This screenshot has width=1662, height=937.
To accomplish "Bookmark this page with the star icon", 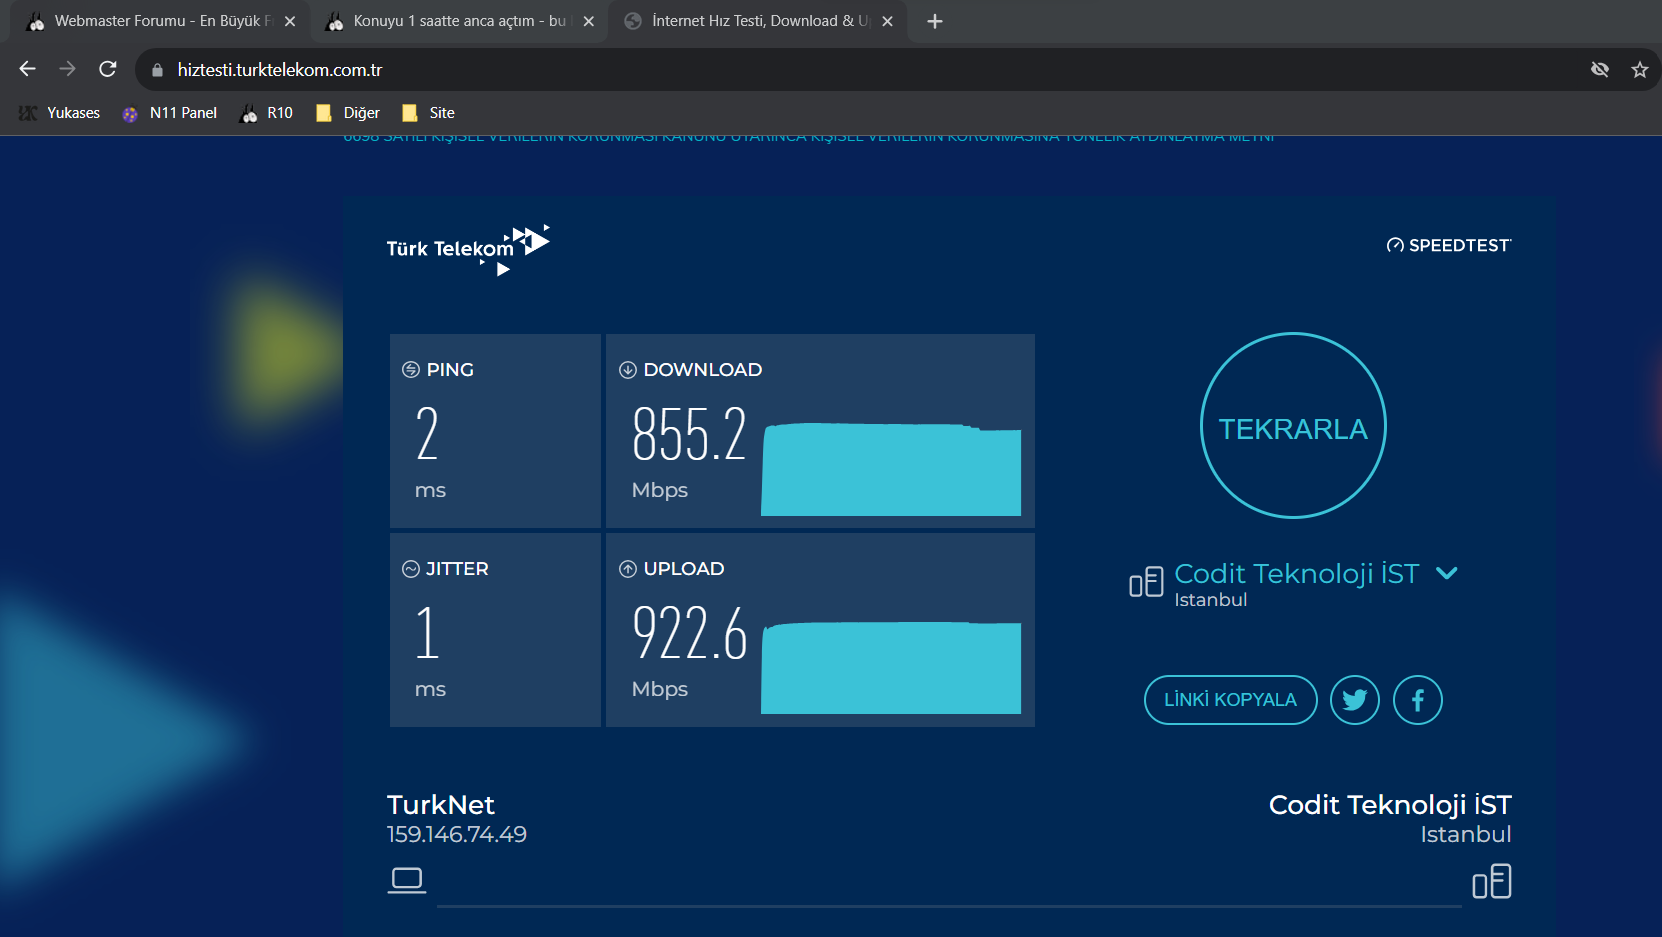I will tap(1639, 69).
